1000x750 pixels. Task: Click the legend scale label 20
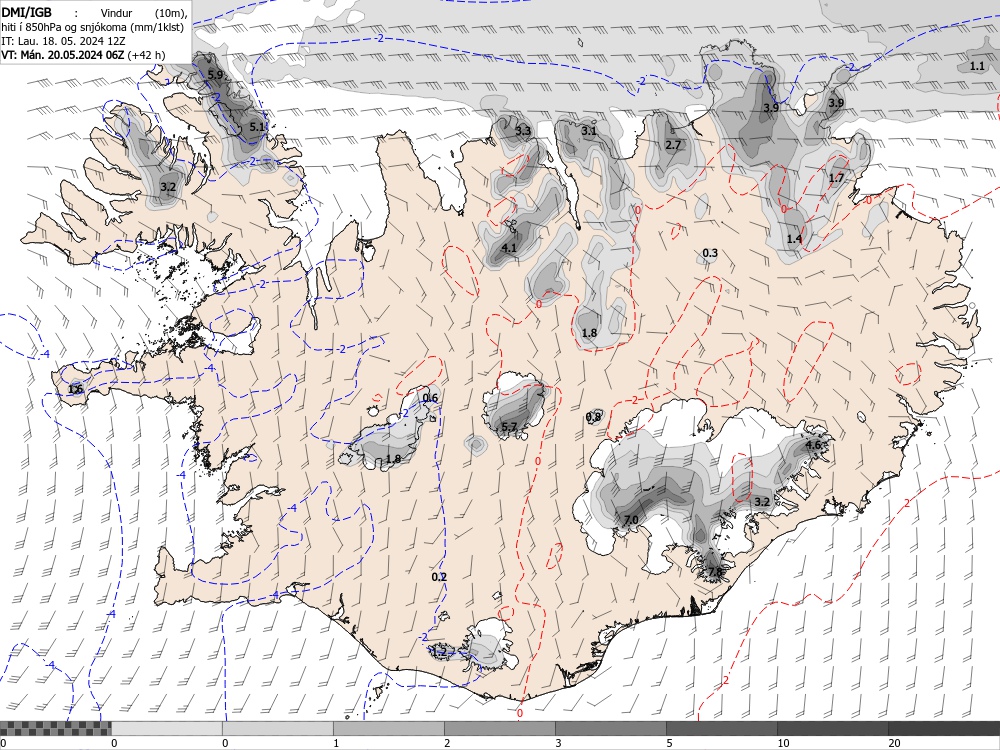[894, 743]
